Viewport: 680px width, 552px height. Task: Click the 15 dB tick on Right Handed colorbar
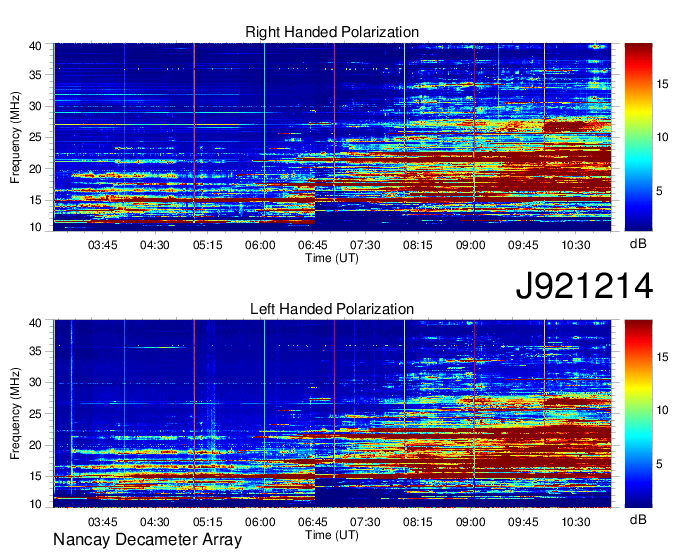(662, 84)
